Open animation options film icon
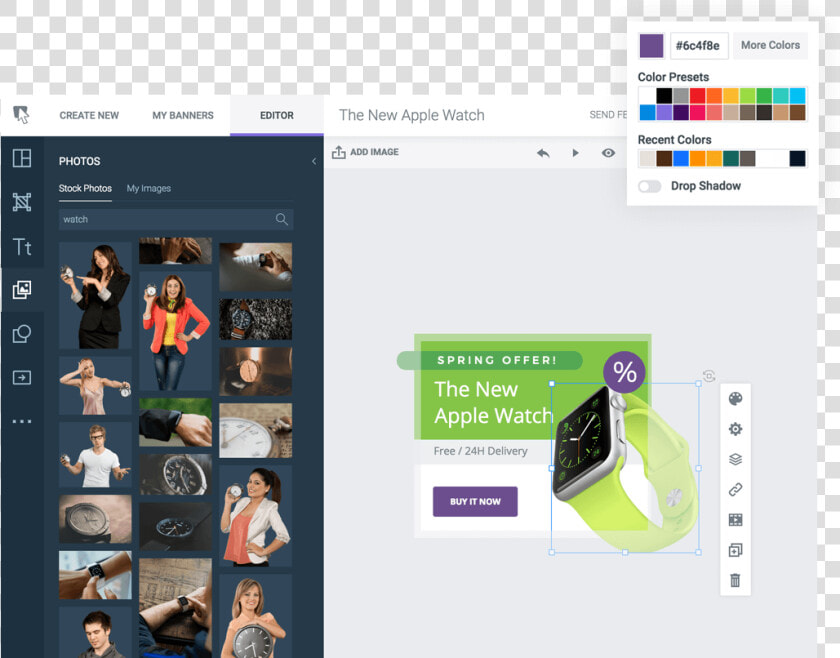 (x=736, y=520)
